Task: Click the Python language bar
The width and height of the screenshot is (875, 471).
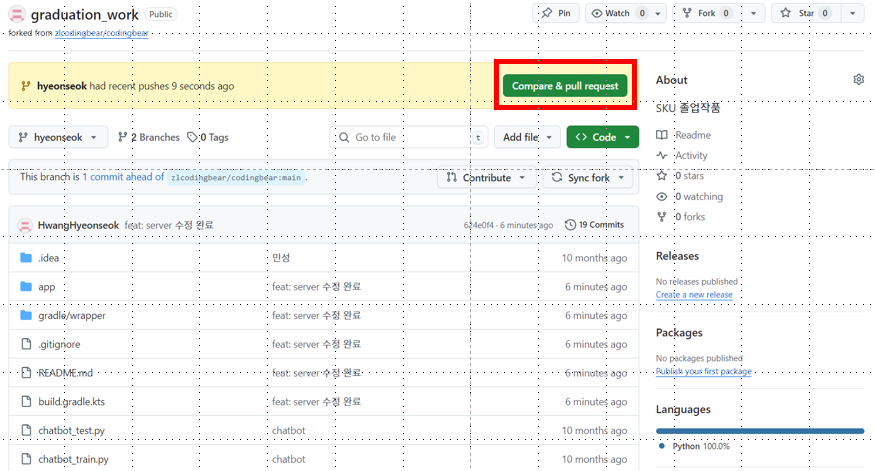Action: tap(760, 431)
